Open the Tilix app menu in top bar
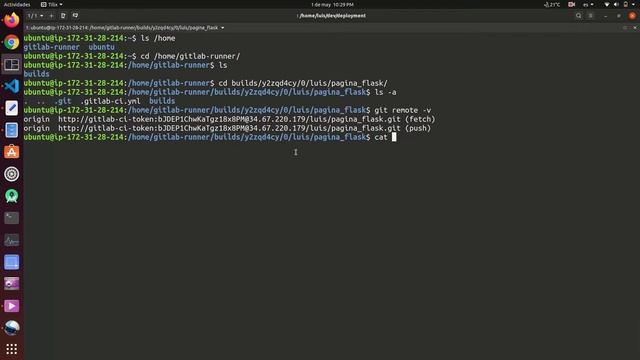The image size is (640, 360). coord(52,4)
